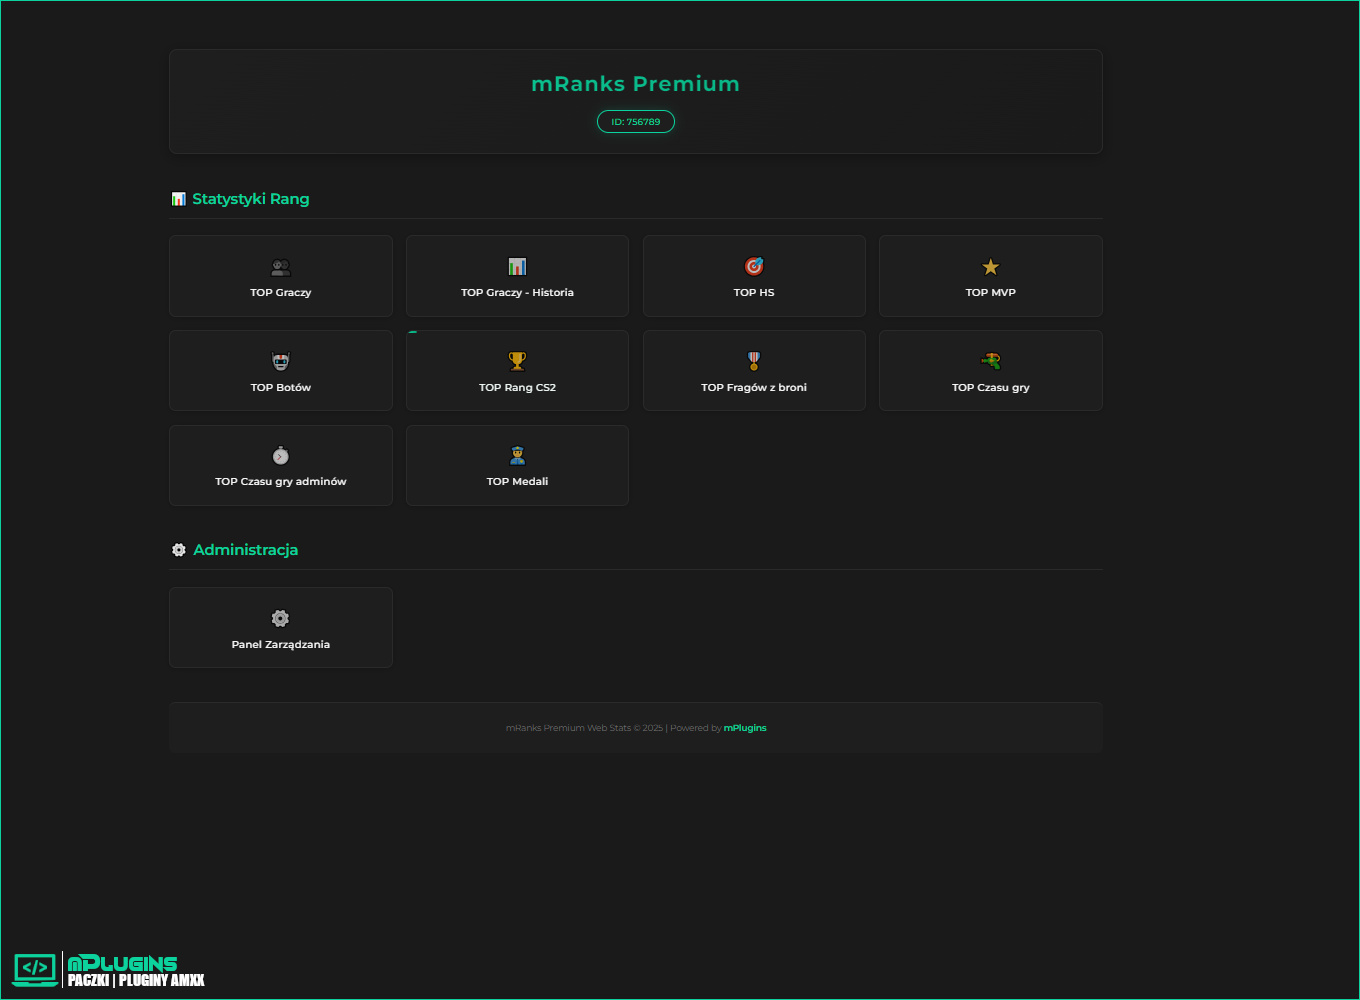
Task: Select the TOP Czasu gry water gun icon
Action: (990, 361)
